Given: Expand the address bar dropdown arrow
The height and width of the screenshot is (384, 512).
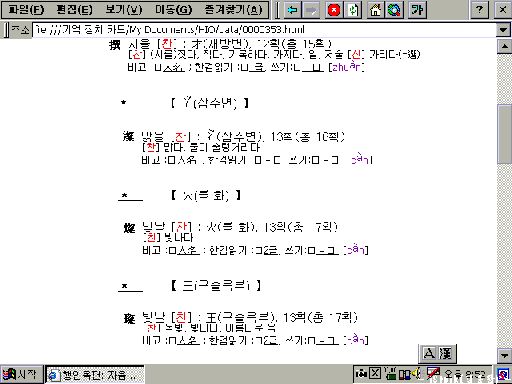Looking at the screenshot, I should click(x=503, y=30).
